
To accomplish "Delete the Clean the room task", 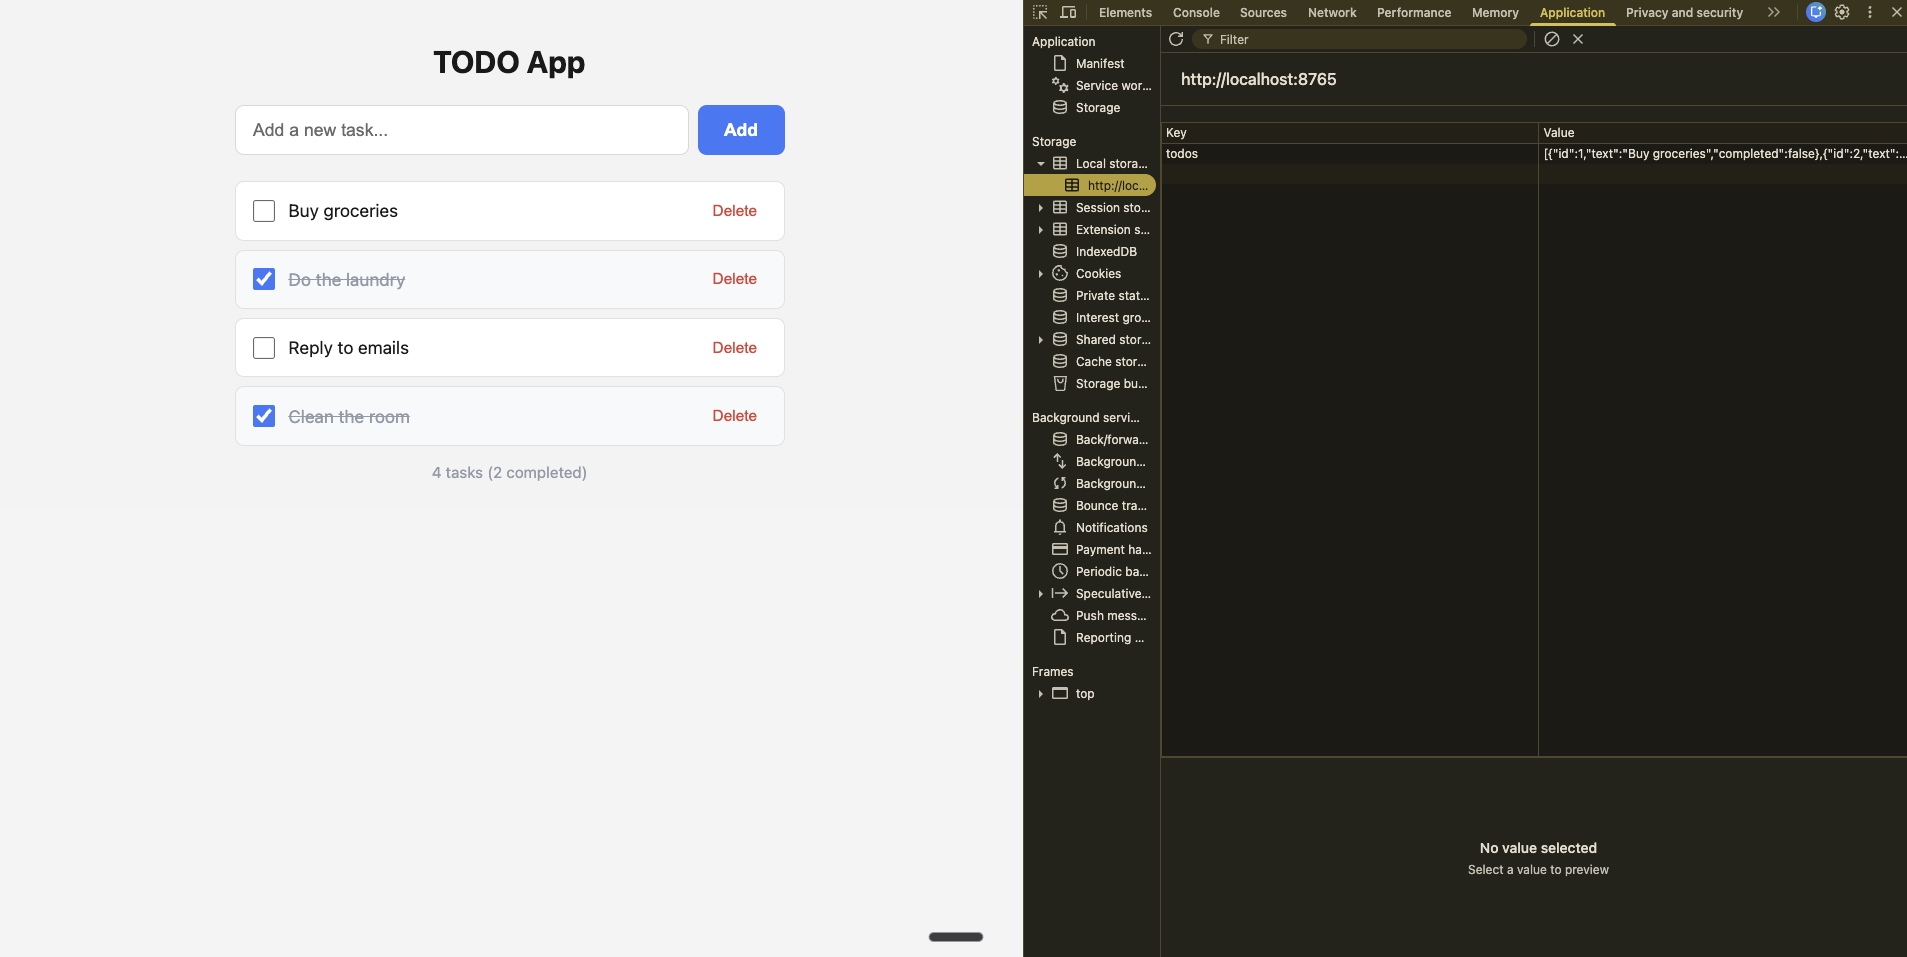I will tap(734, 416).
